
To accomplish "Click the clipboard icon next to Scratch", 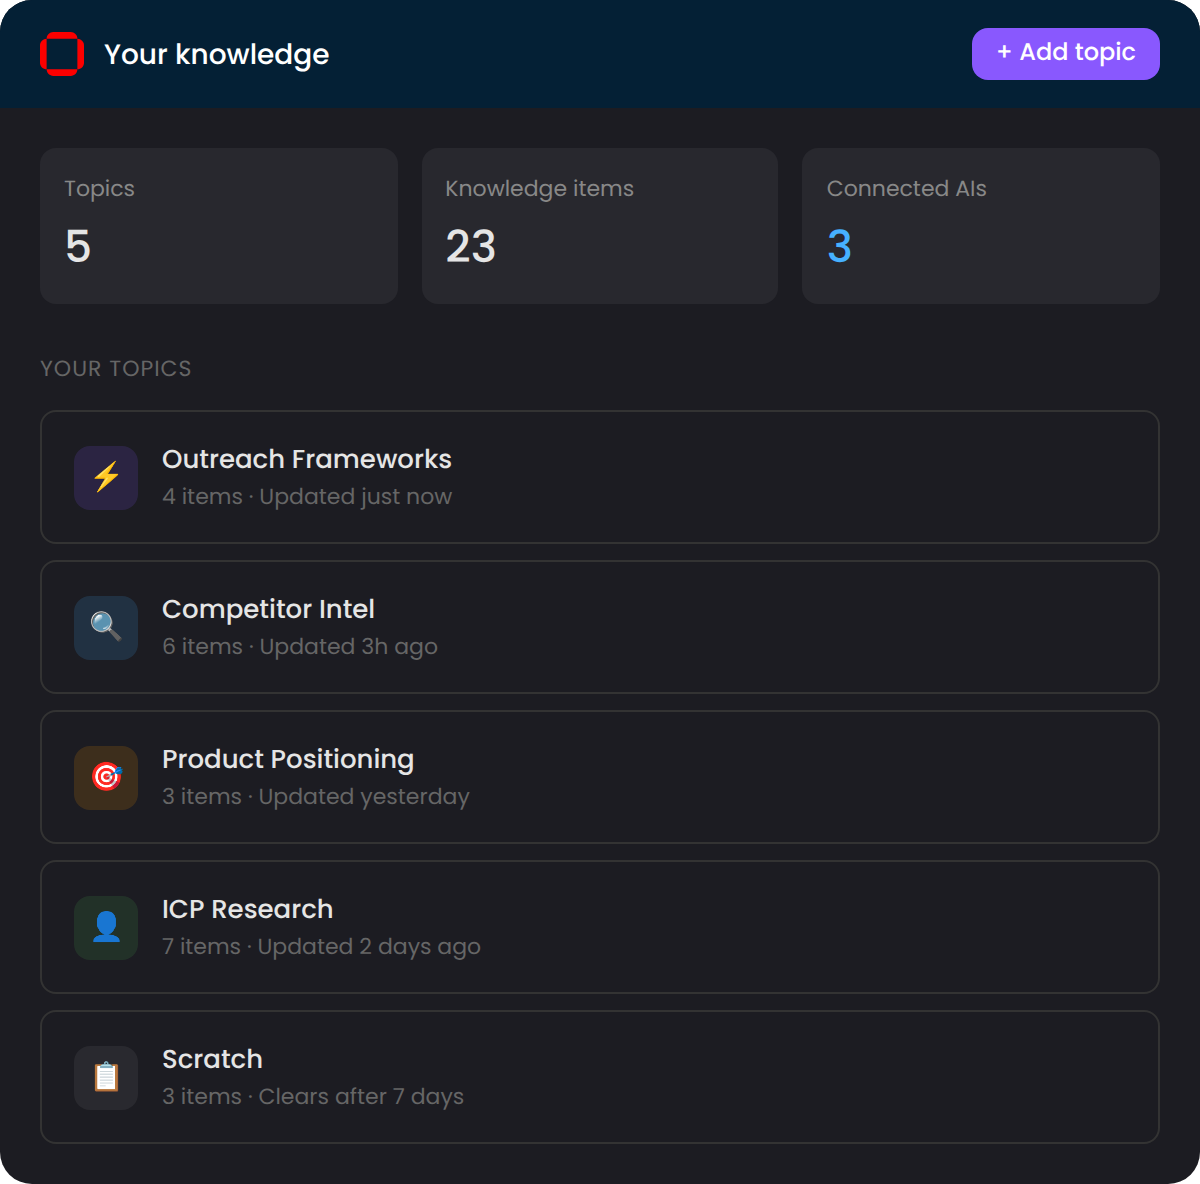I will (105, 1077).
